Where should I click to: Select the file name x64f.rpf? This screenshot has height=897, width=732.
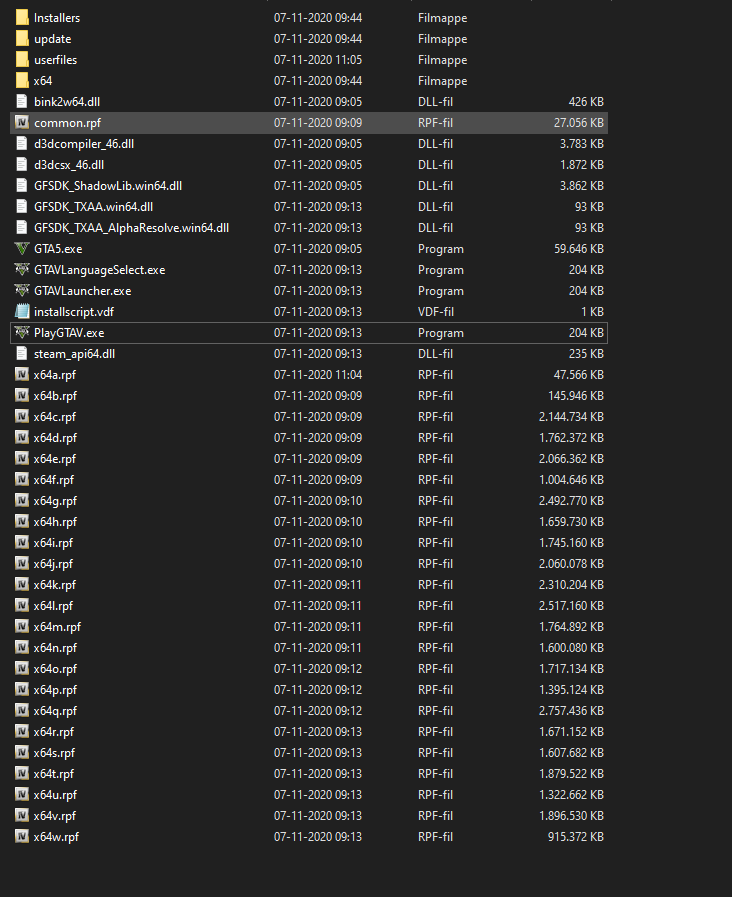click(x=54, y=479)
